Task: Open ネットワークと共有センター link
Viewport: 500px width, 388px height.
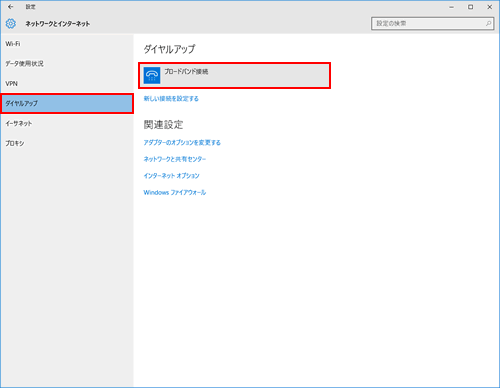Action: [175, 159]
